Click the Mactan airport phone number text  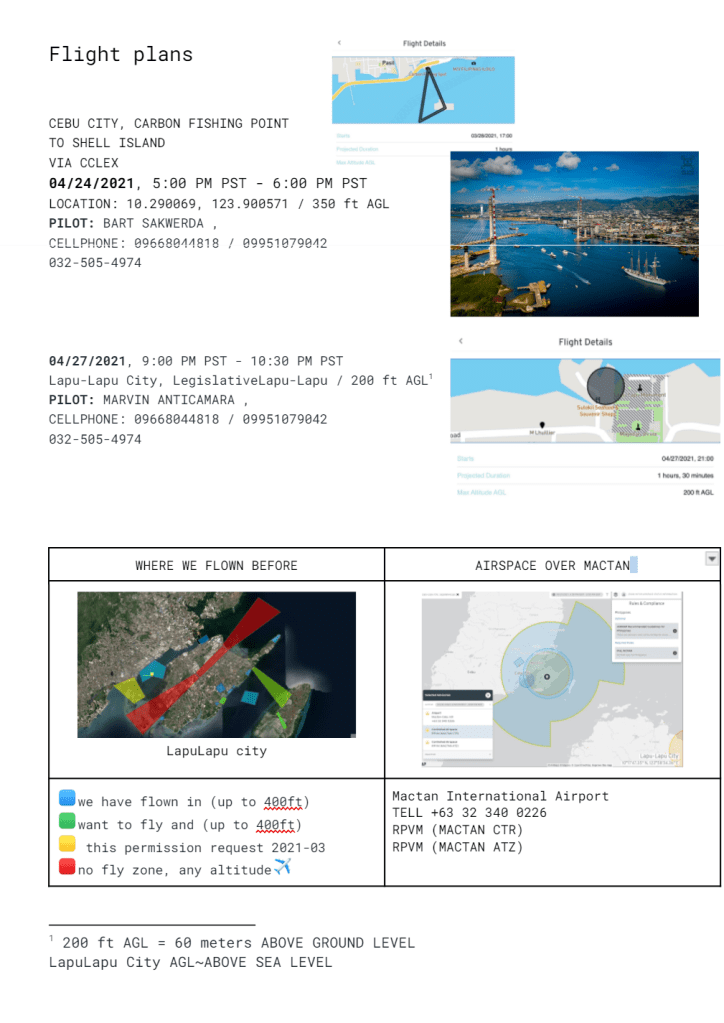(470, 813)
